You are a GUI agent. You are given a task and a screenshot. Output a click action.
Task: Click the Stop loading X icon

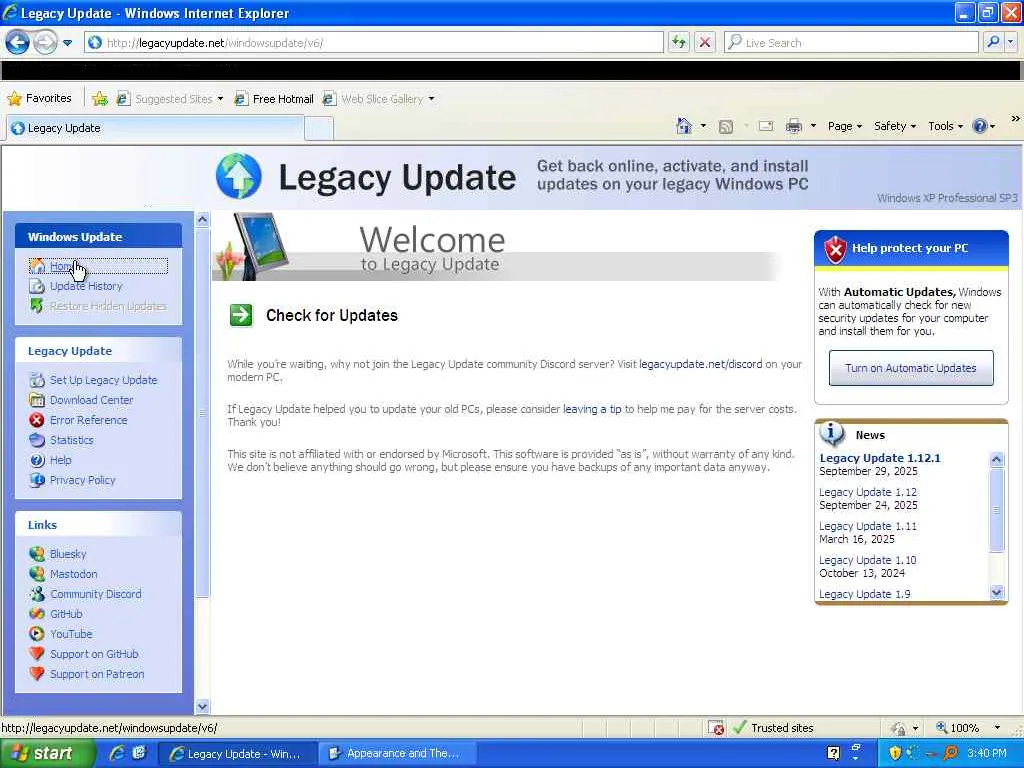[705, 42]
